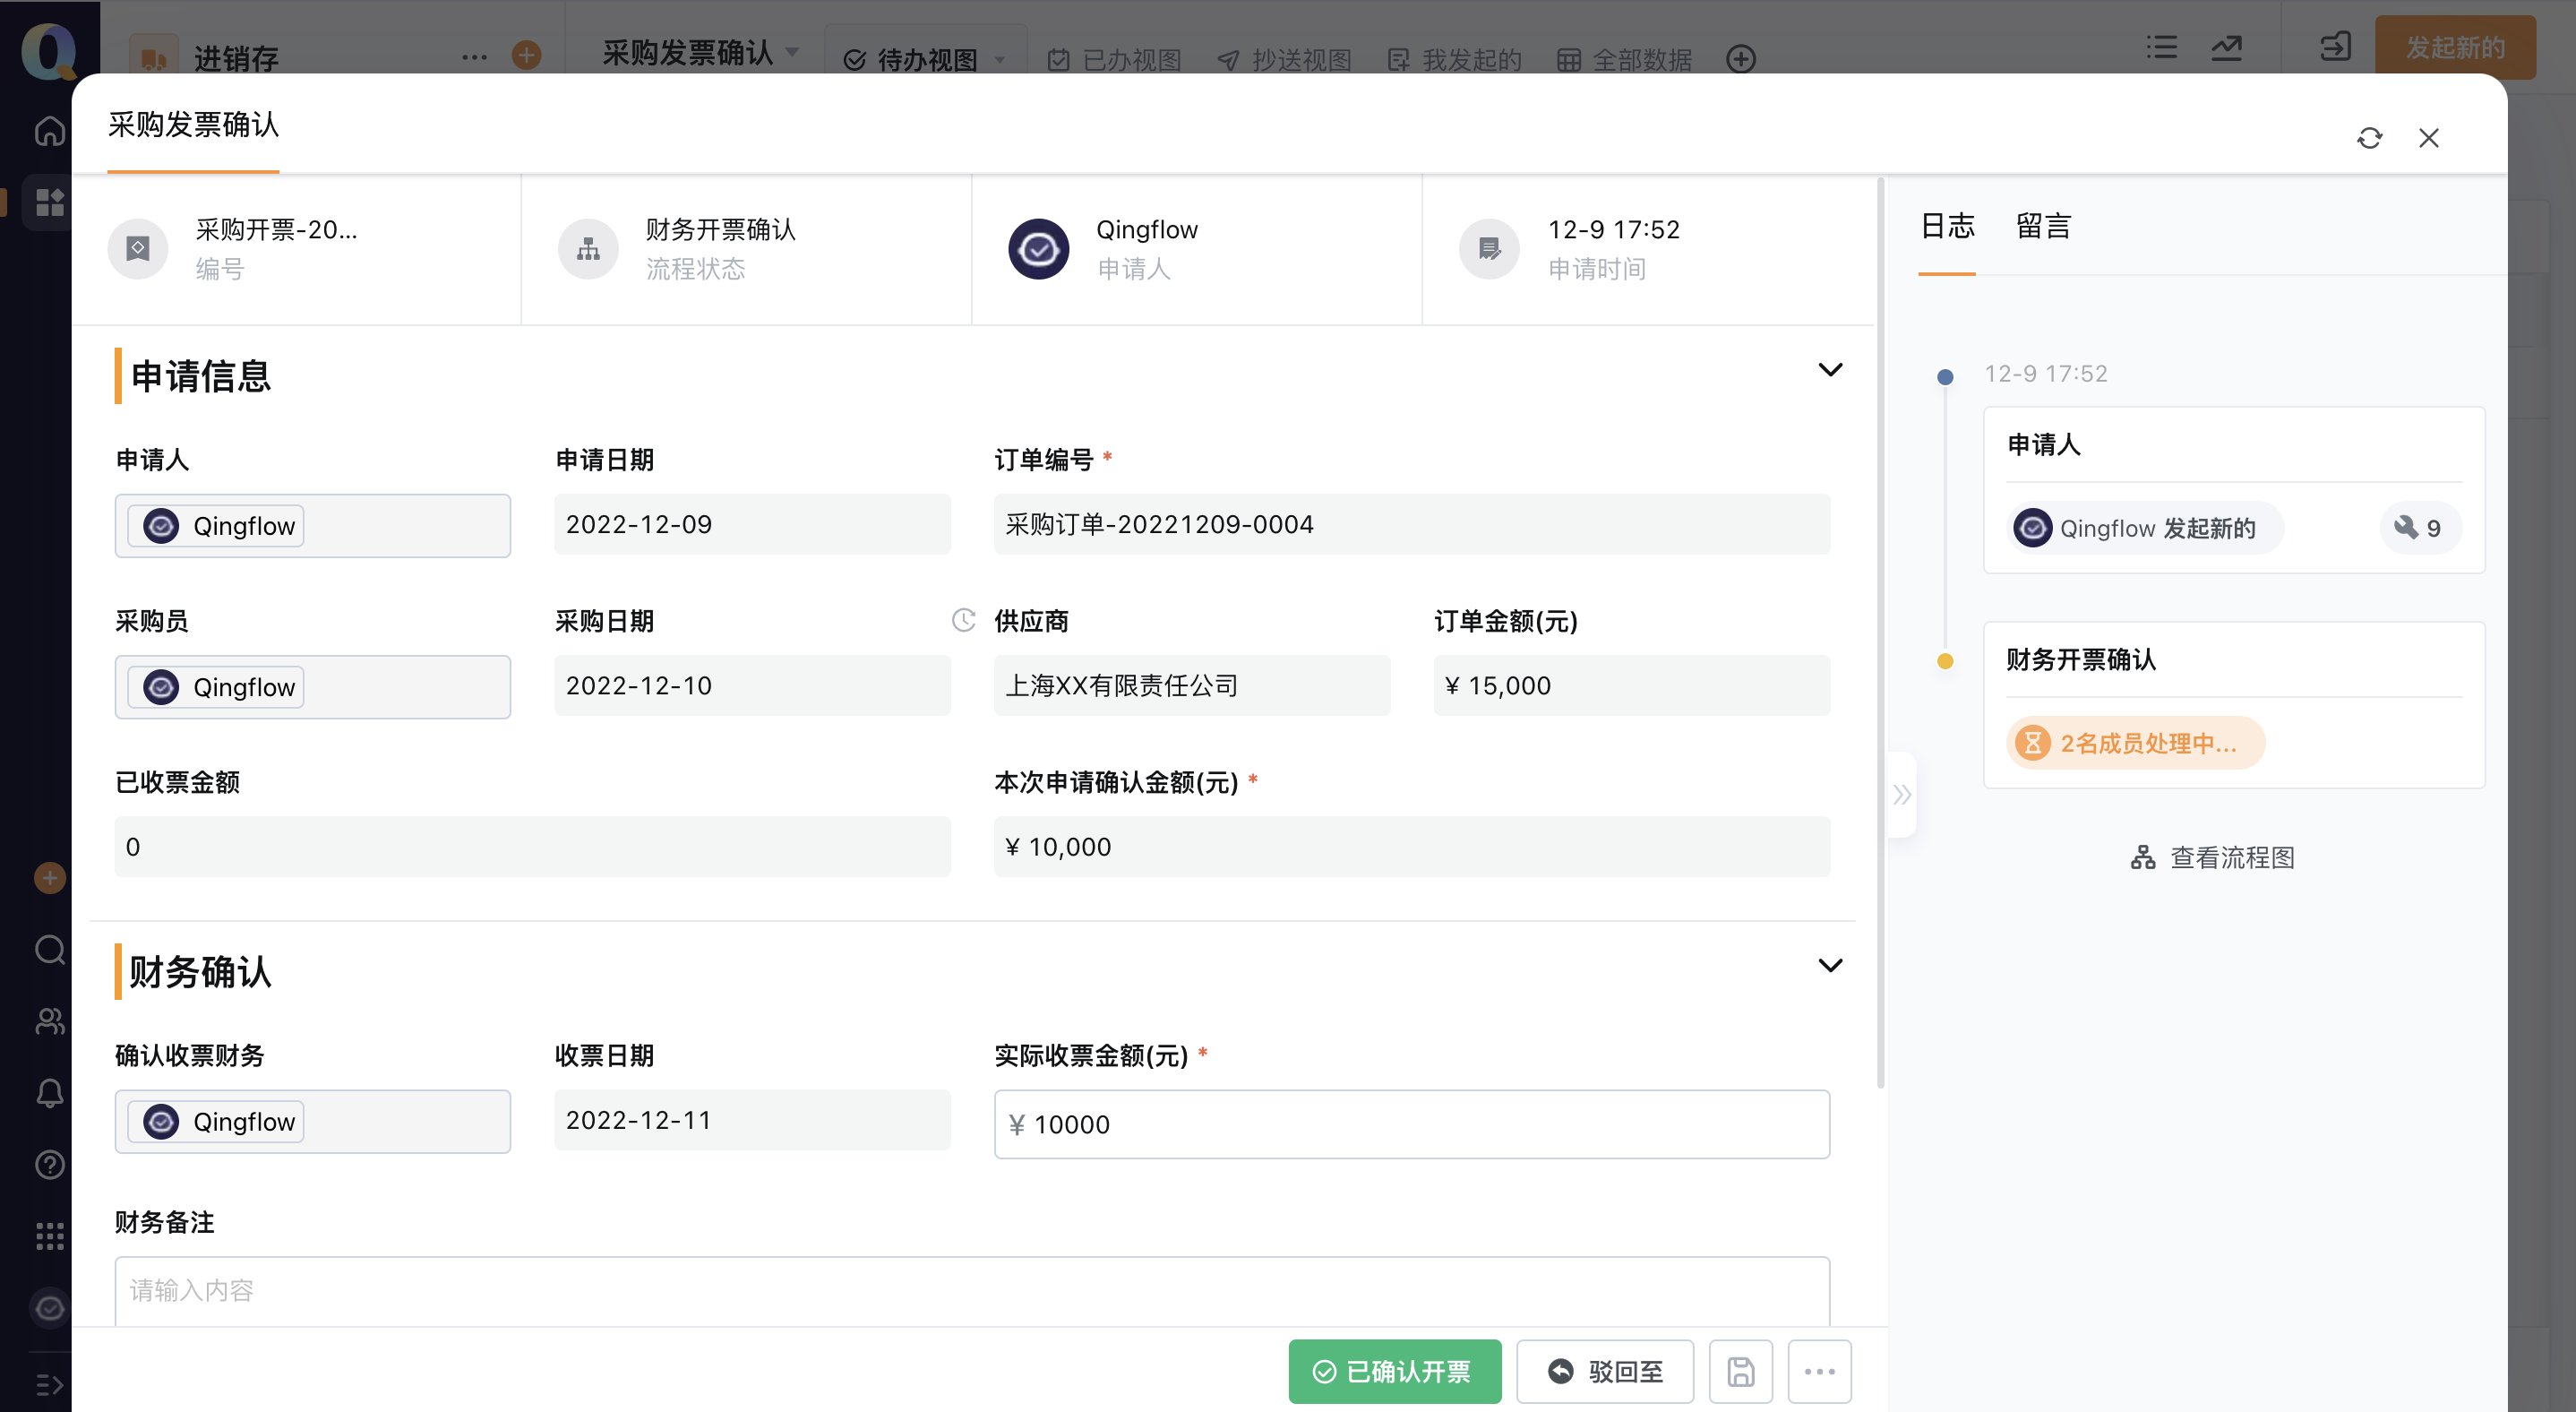Refresh the 采购发票确认 dialog
This screenshot has height=1412, width=2576.
pyautogui.click(x=2369, y=138)
